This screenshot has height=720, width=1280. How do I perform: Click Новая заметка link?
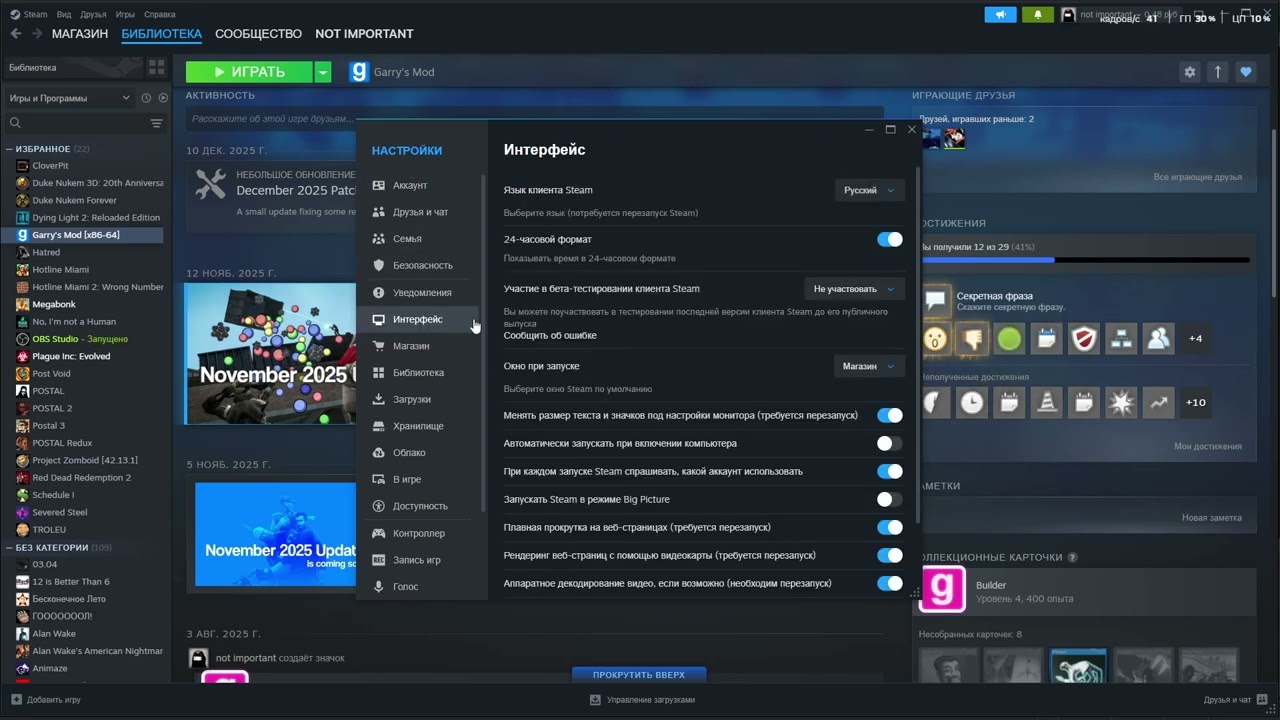click(x=1212, y=518)
